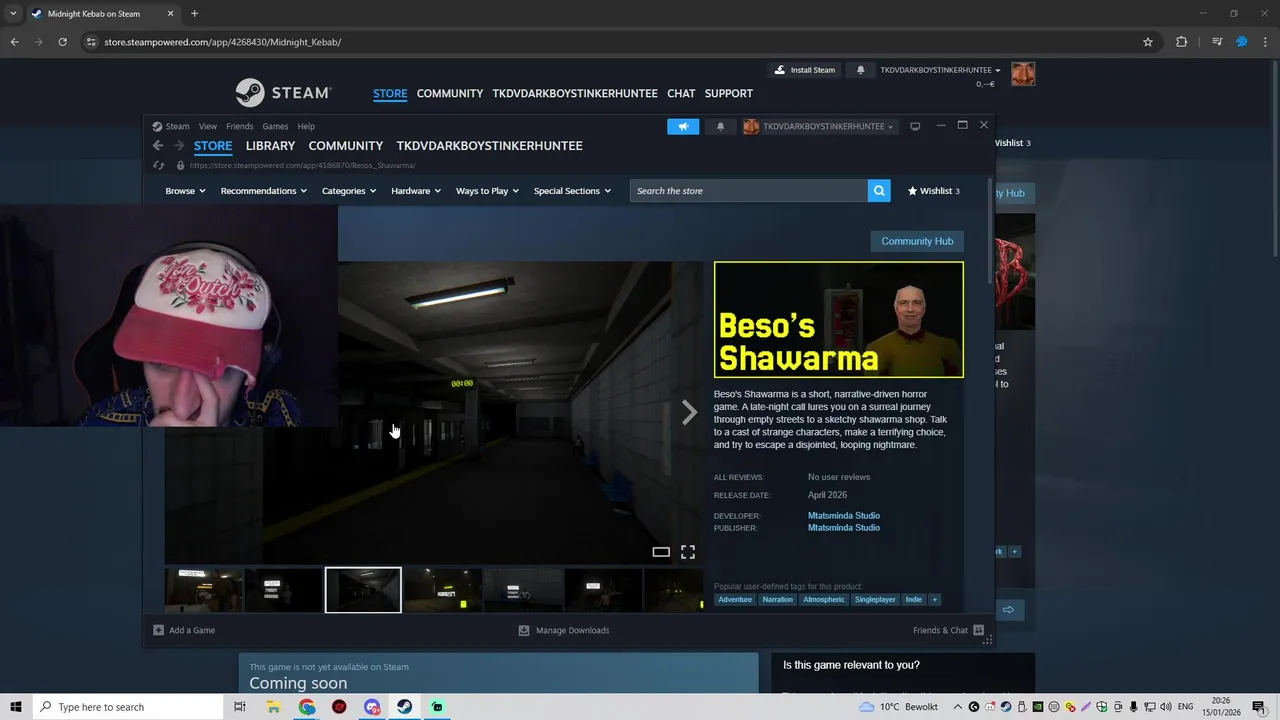Open Friends & Chat icon in Steam client
This screenshot has width=1280, height=720.
coord(978,630)
